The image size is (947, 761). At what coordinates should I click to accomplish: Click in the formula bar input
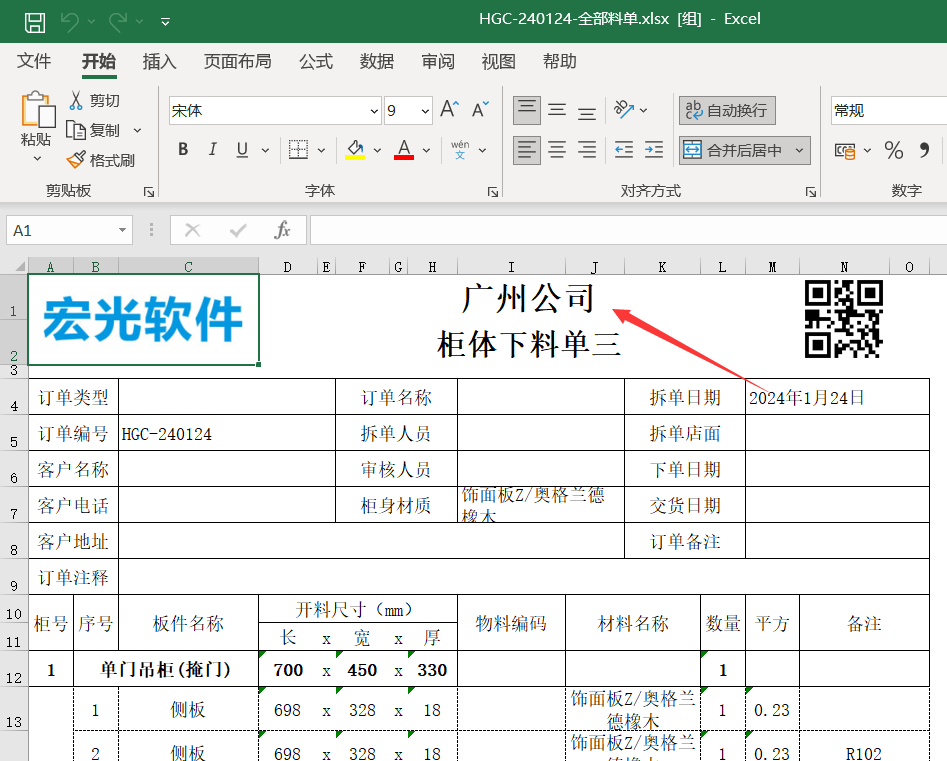pos(628,230)
